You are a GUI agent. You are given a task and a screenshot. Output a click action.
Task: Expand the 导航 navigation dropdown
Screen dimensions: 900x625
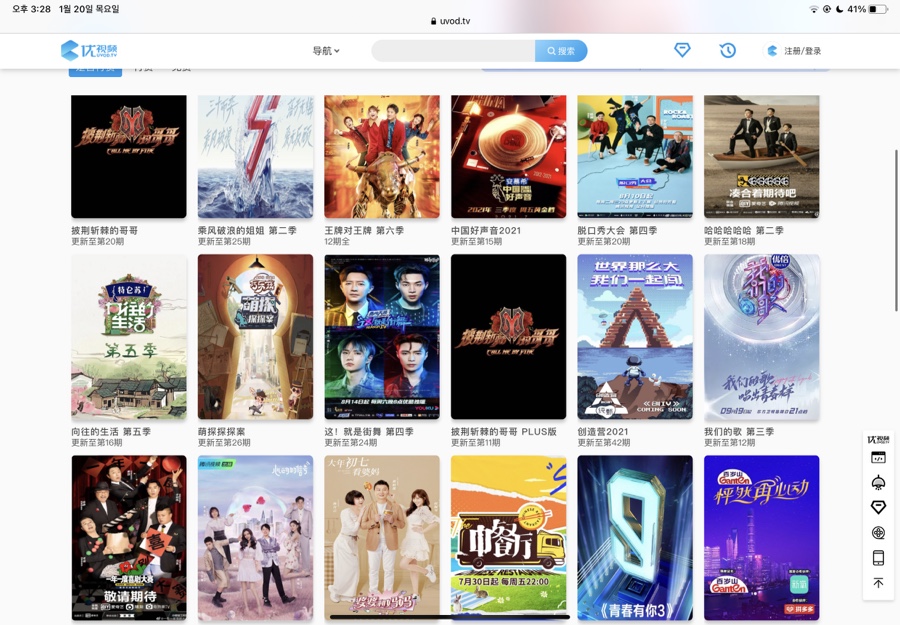coord(325,51)
